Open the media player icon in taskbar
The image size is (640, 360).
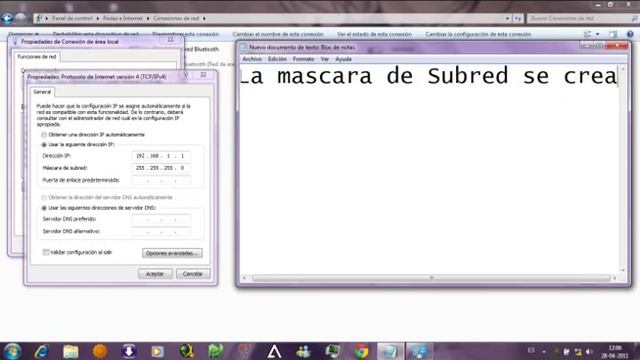158,351
